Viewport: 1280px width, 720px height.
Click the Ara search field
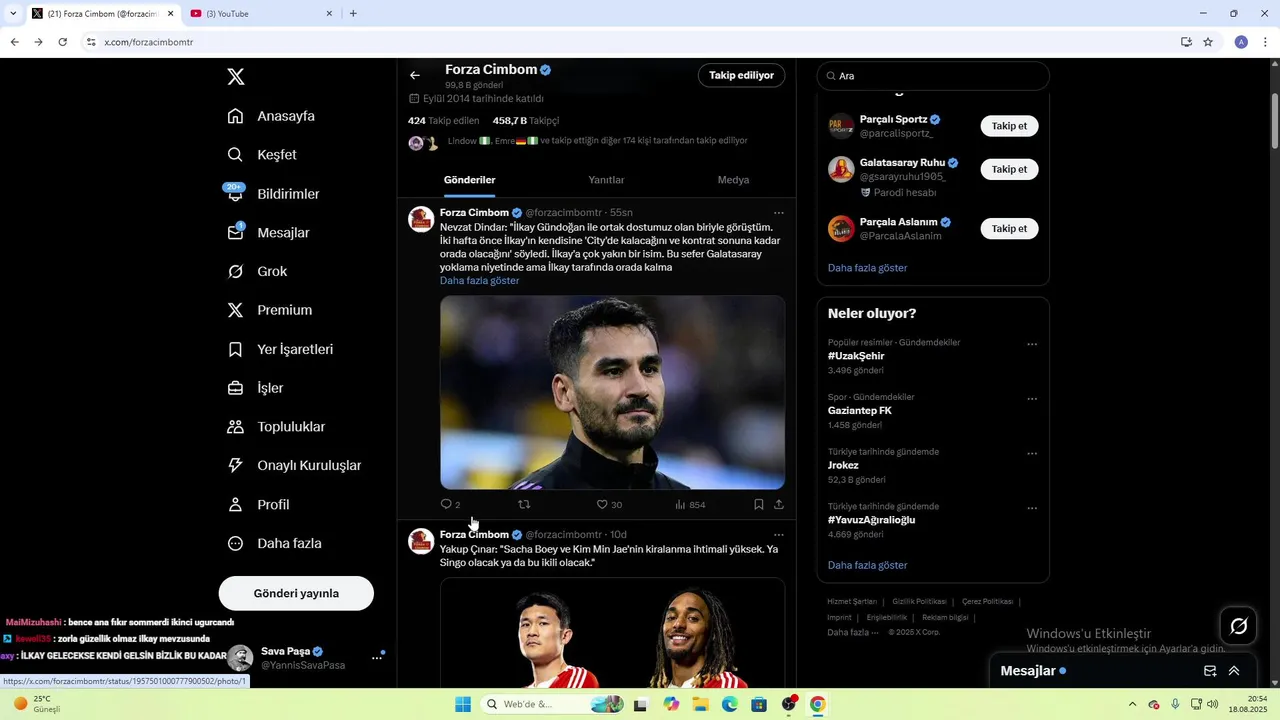[x=933, y=76]
